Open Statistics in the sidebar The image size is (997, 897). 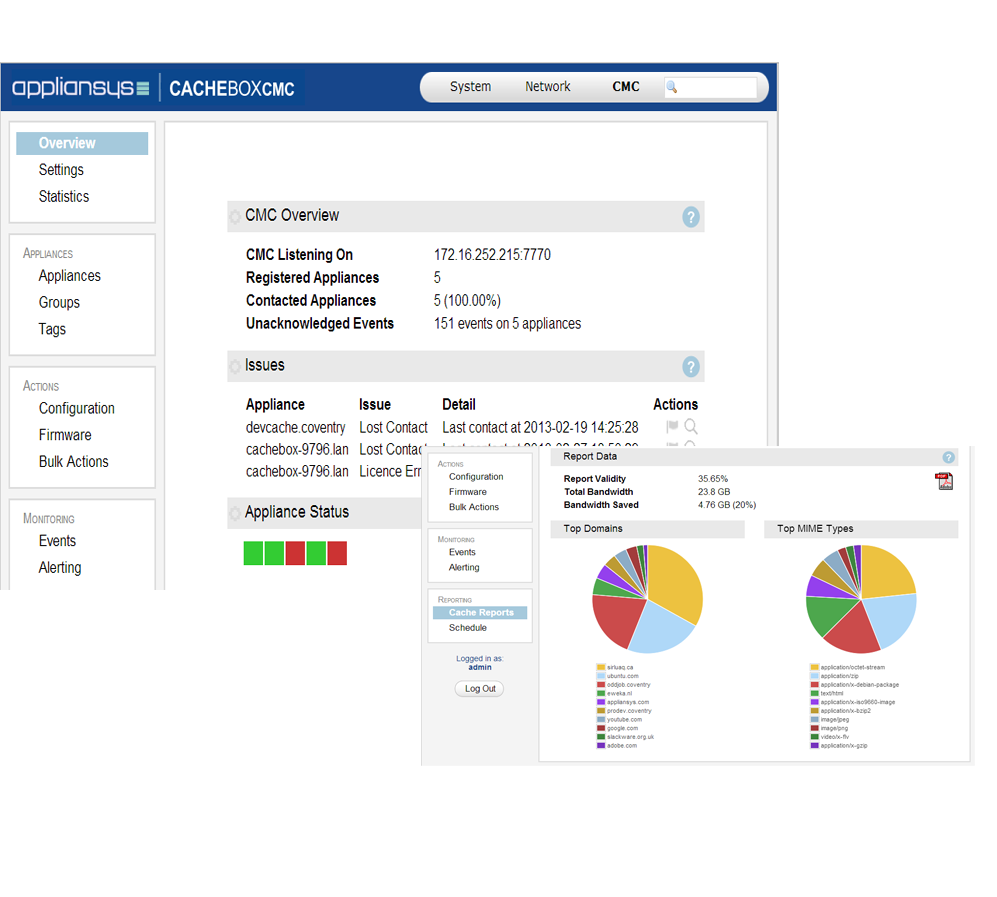click(64, 196)
